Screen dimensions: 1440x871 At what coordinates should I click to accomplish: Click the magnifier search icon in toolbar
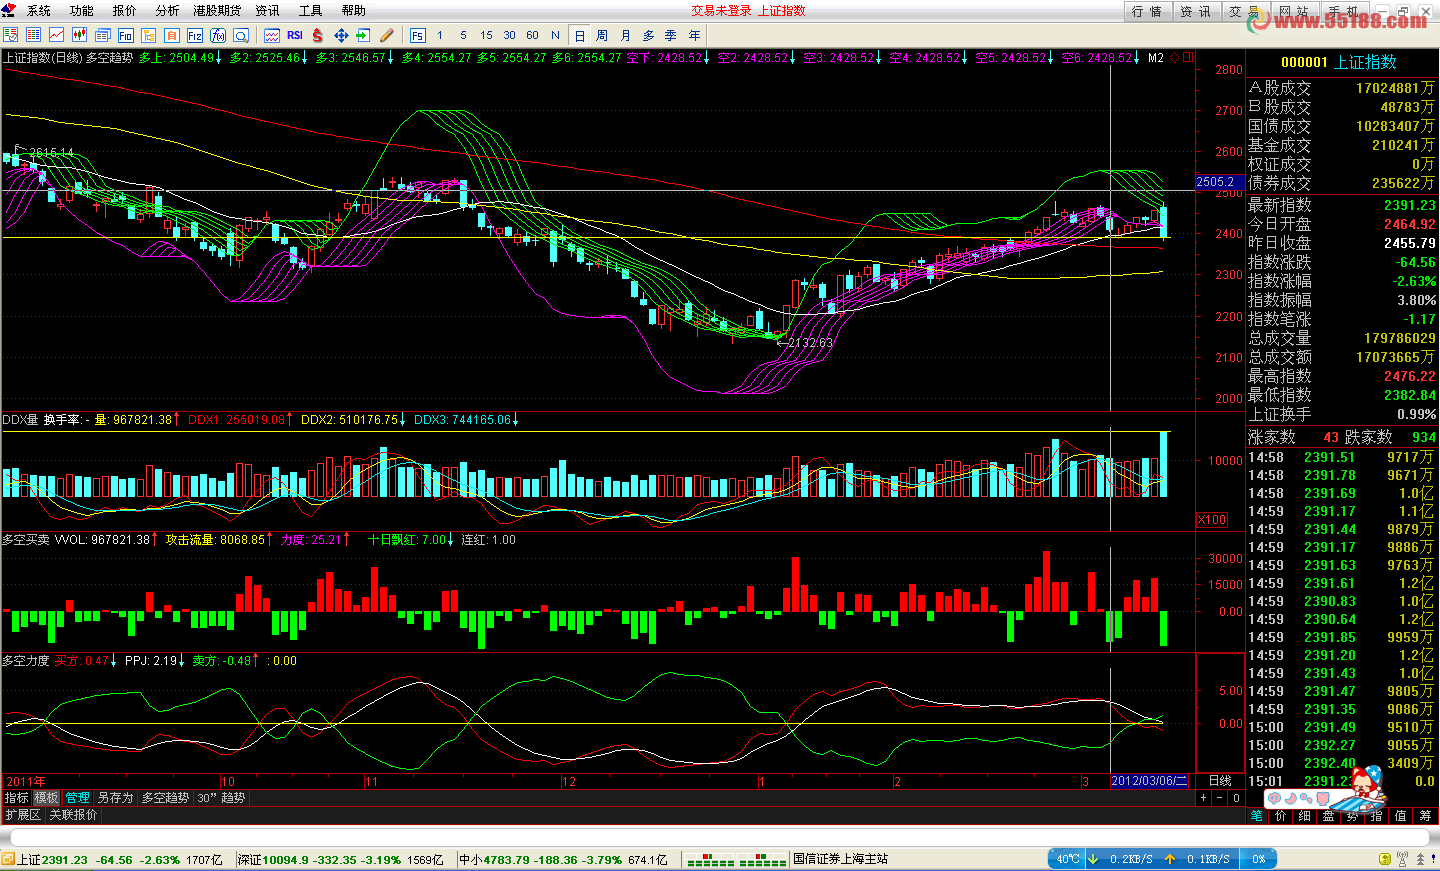tap(241, 35)
